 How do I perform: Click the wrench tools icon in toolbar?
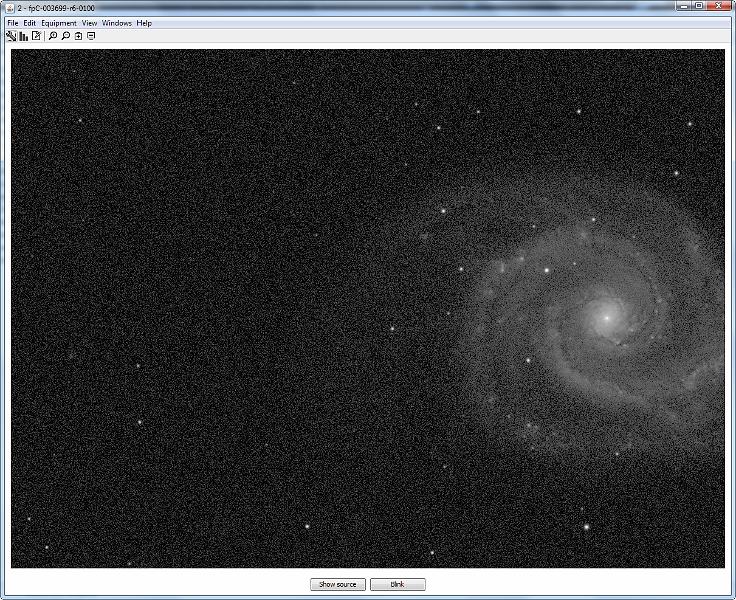pos(11,36)
